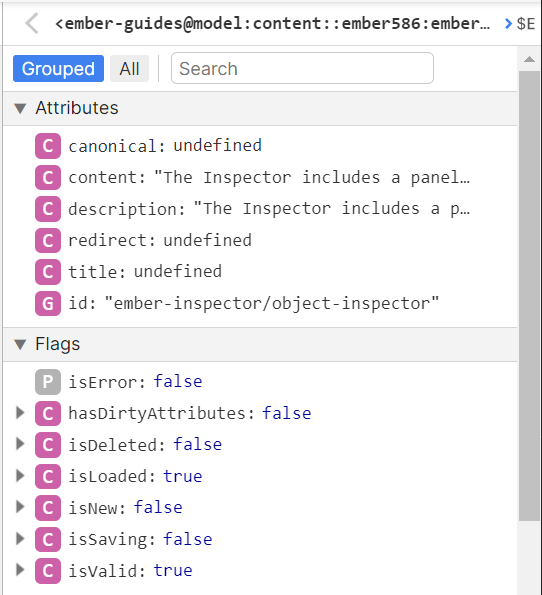
Task: Focus the property Search field
Action: point(302,68)
